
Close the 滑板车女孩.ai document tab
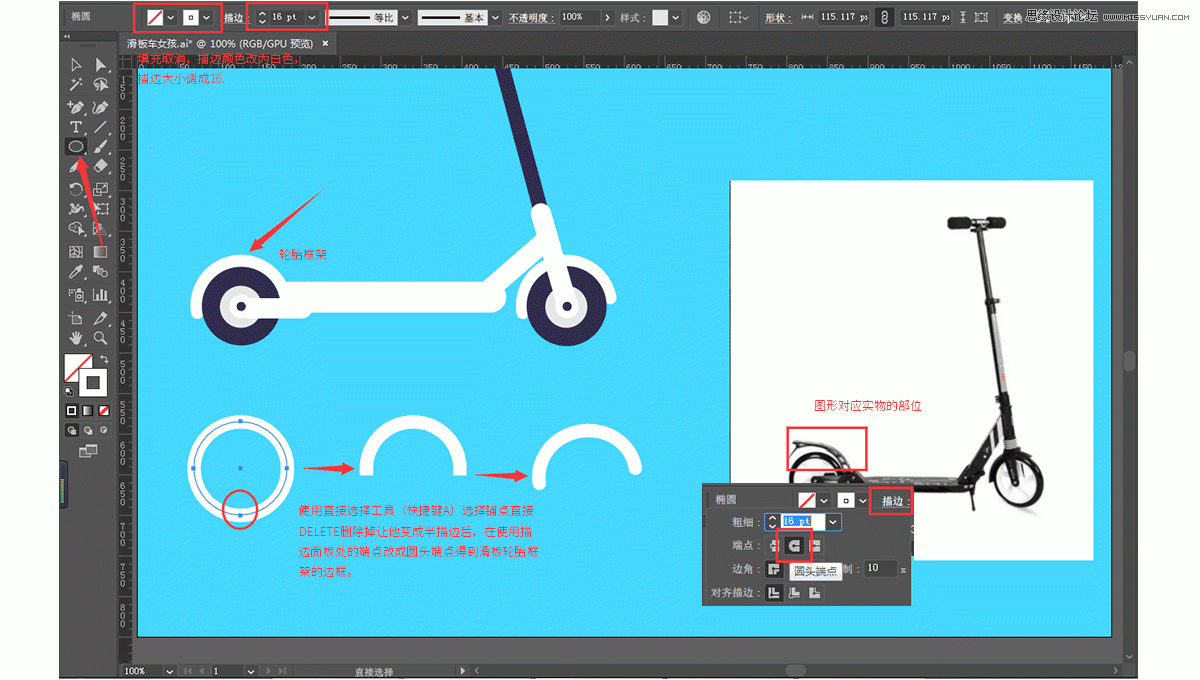click(x=325, y=44)
